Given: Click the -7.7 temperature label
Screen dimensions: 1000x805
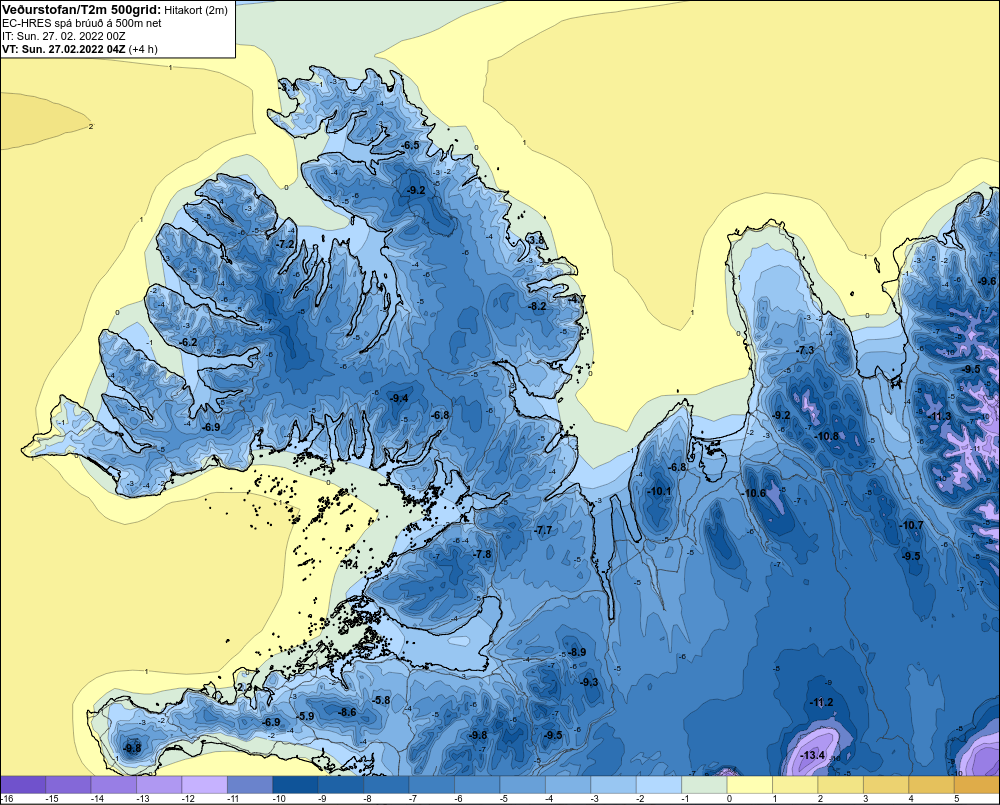Looking at the screenshot, I should pos(543,530).
